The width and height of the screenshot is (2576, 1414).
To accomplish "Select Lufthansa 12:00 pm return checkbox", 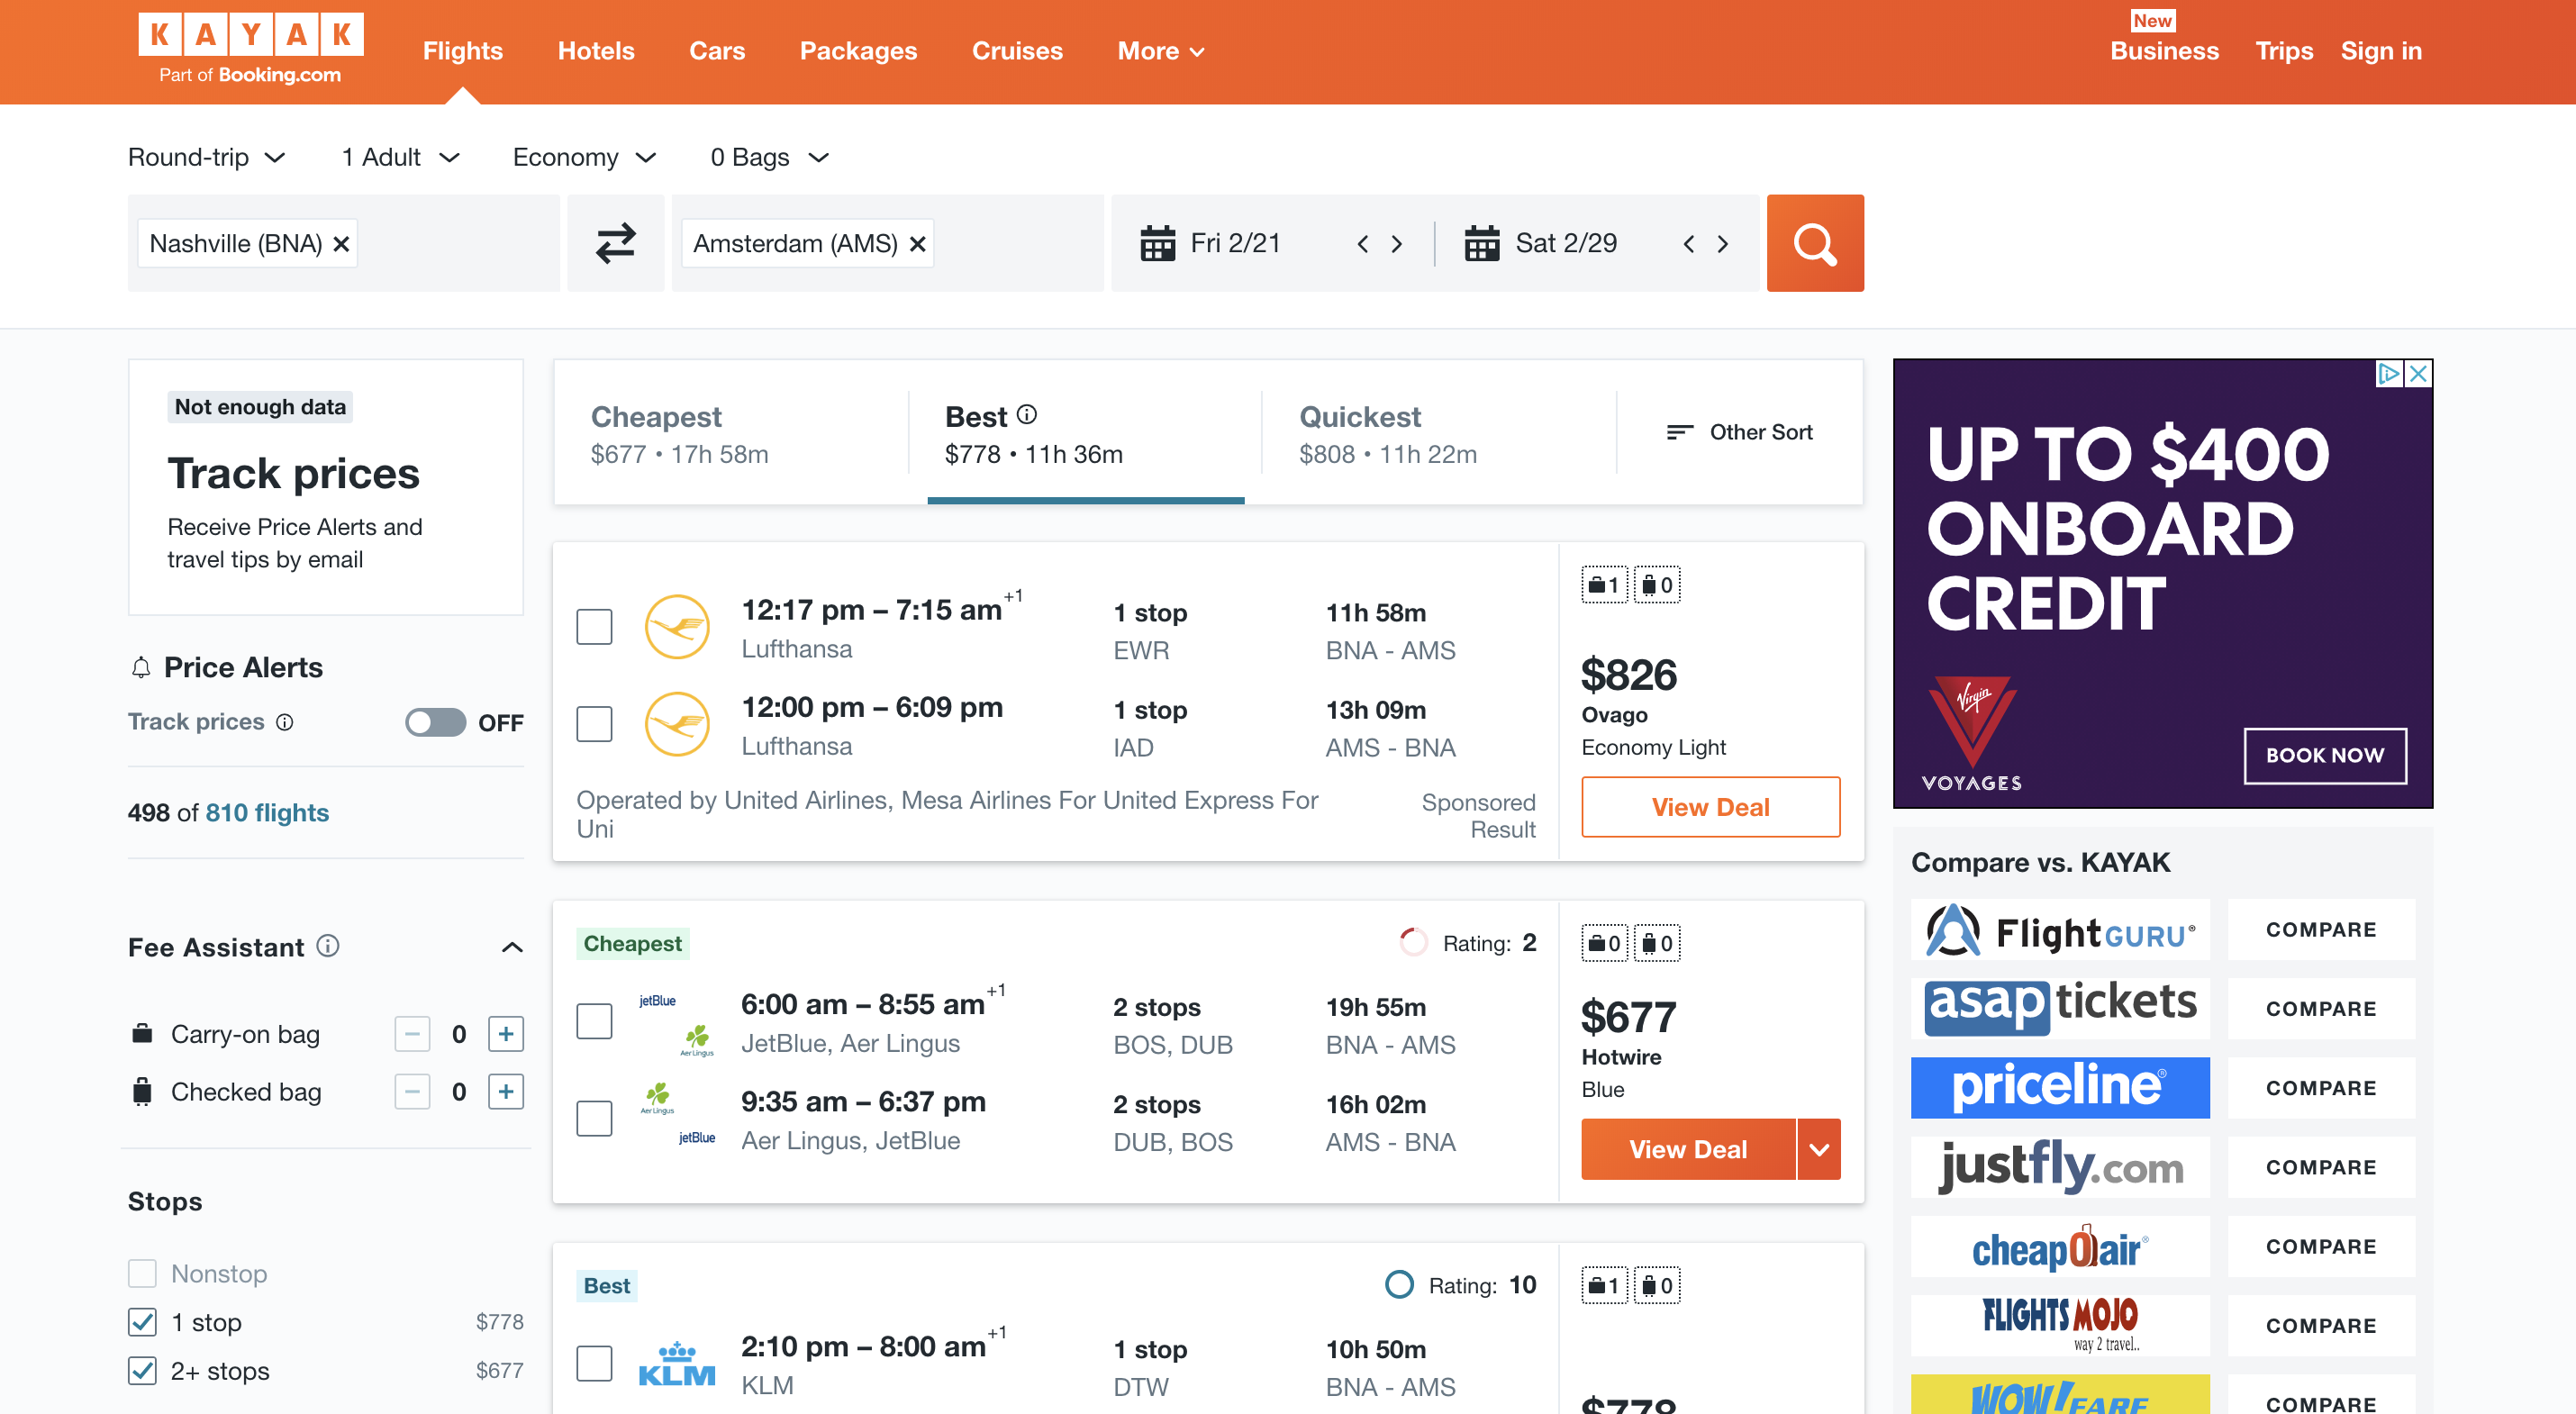I will (x=594, y=724).
